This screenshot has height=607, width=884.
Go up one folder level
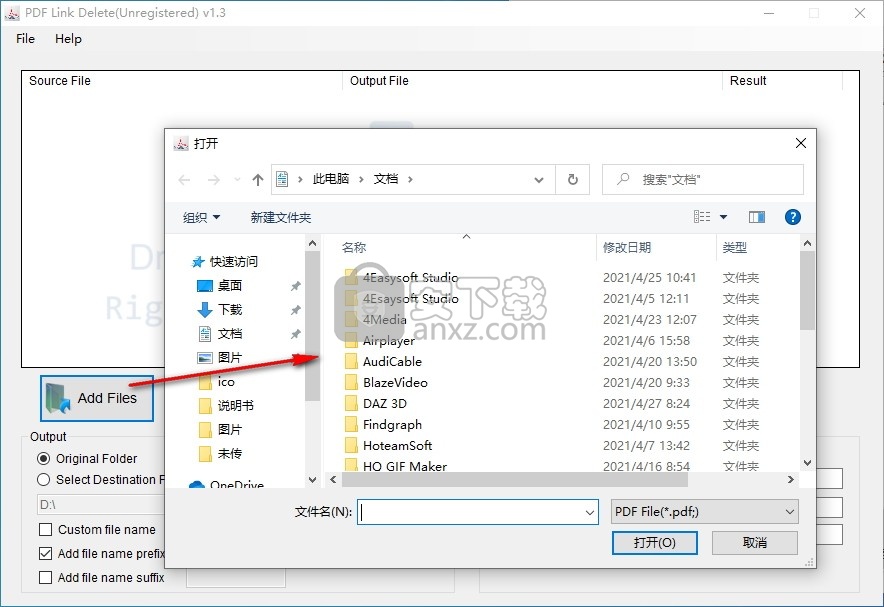click(x=258, y=180)
